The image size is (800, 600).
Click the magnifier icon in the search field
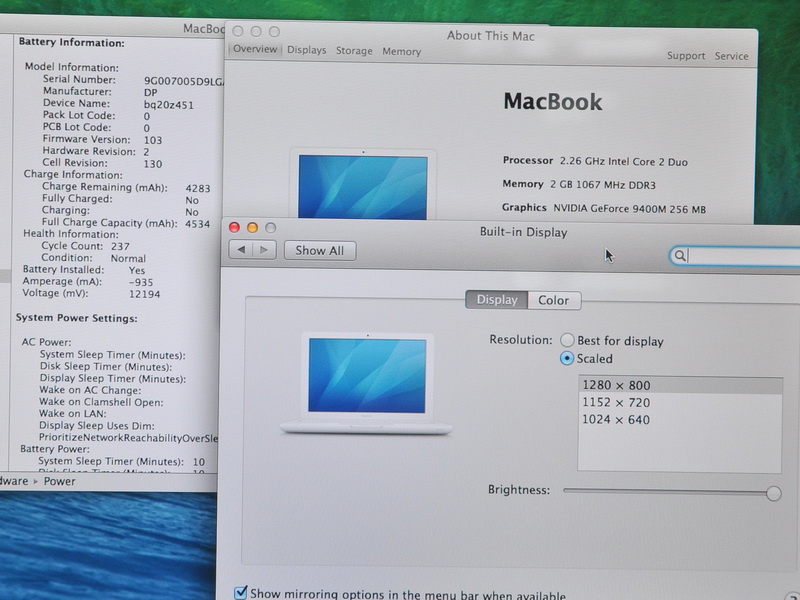[680, 255]
